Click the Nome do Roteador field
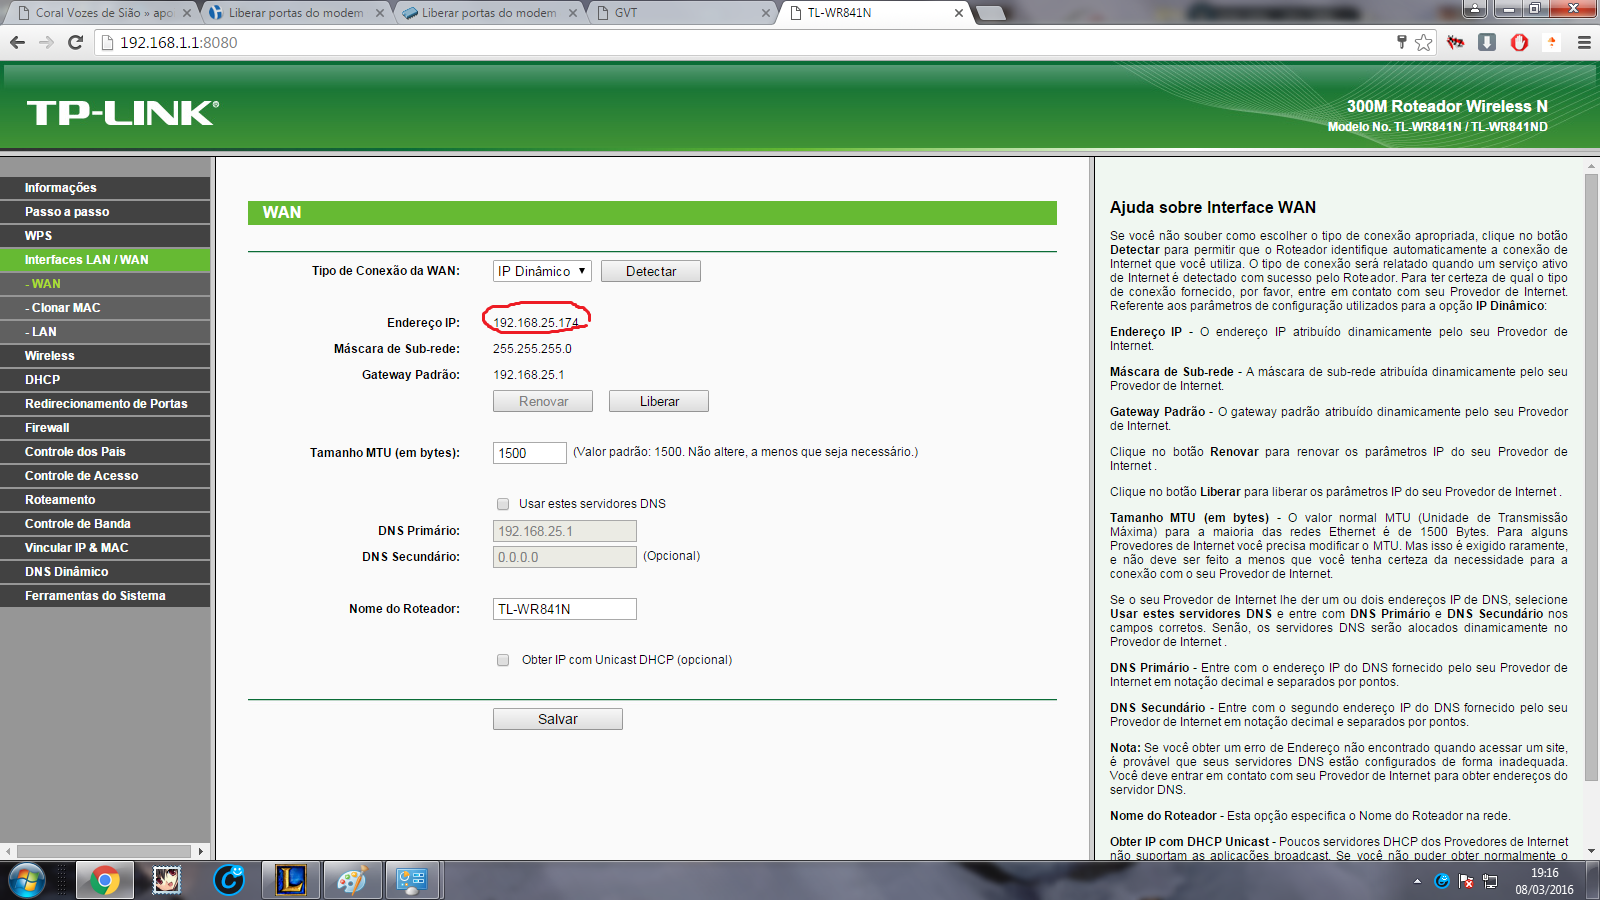Screen dimensions: 1600x900 point(565,609)
